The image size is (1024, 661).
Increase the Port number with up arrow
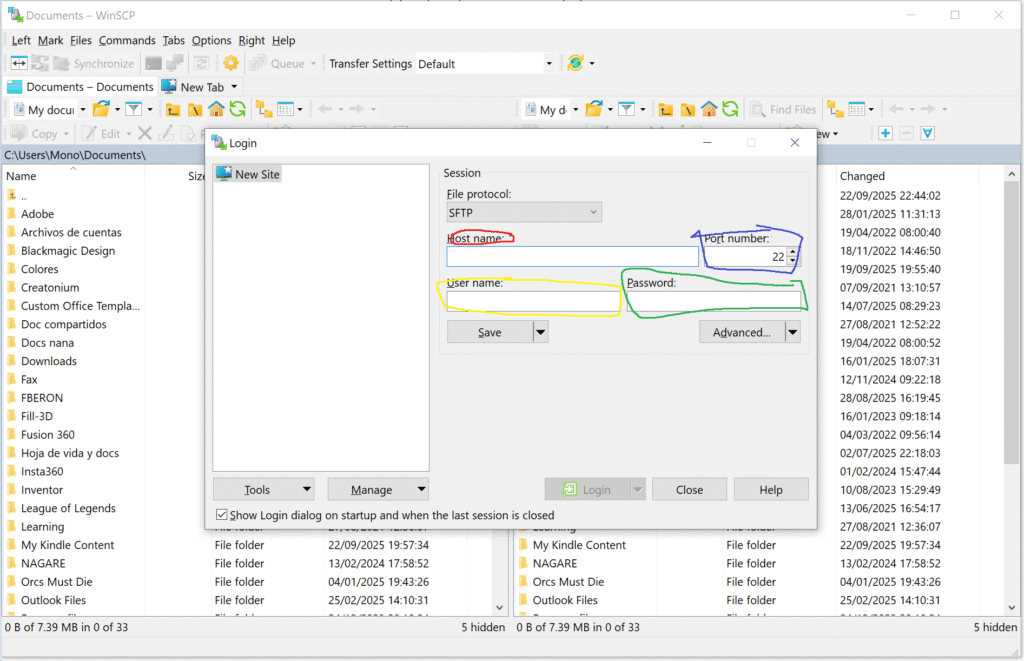[793, 252]
